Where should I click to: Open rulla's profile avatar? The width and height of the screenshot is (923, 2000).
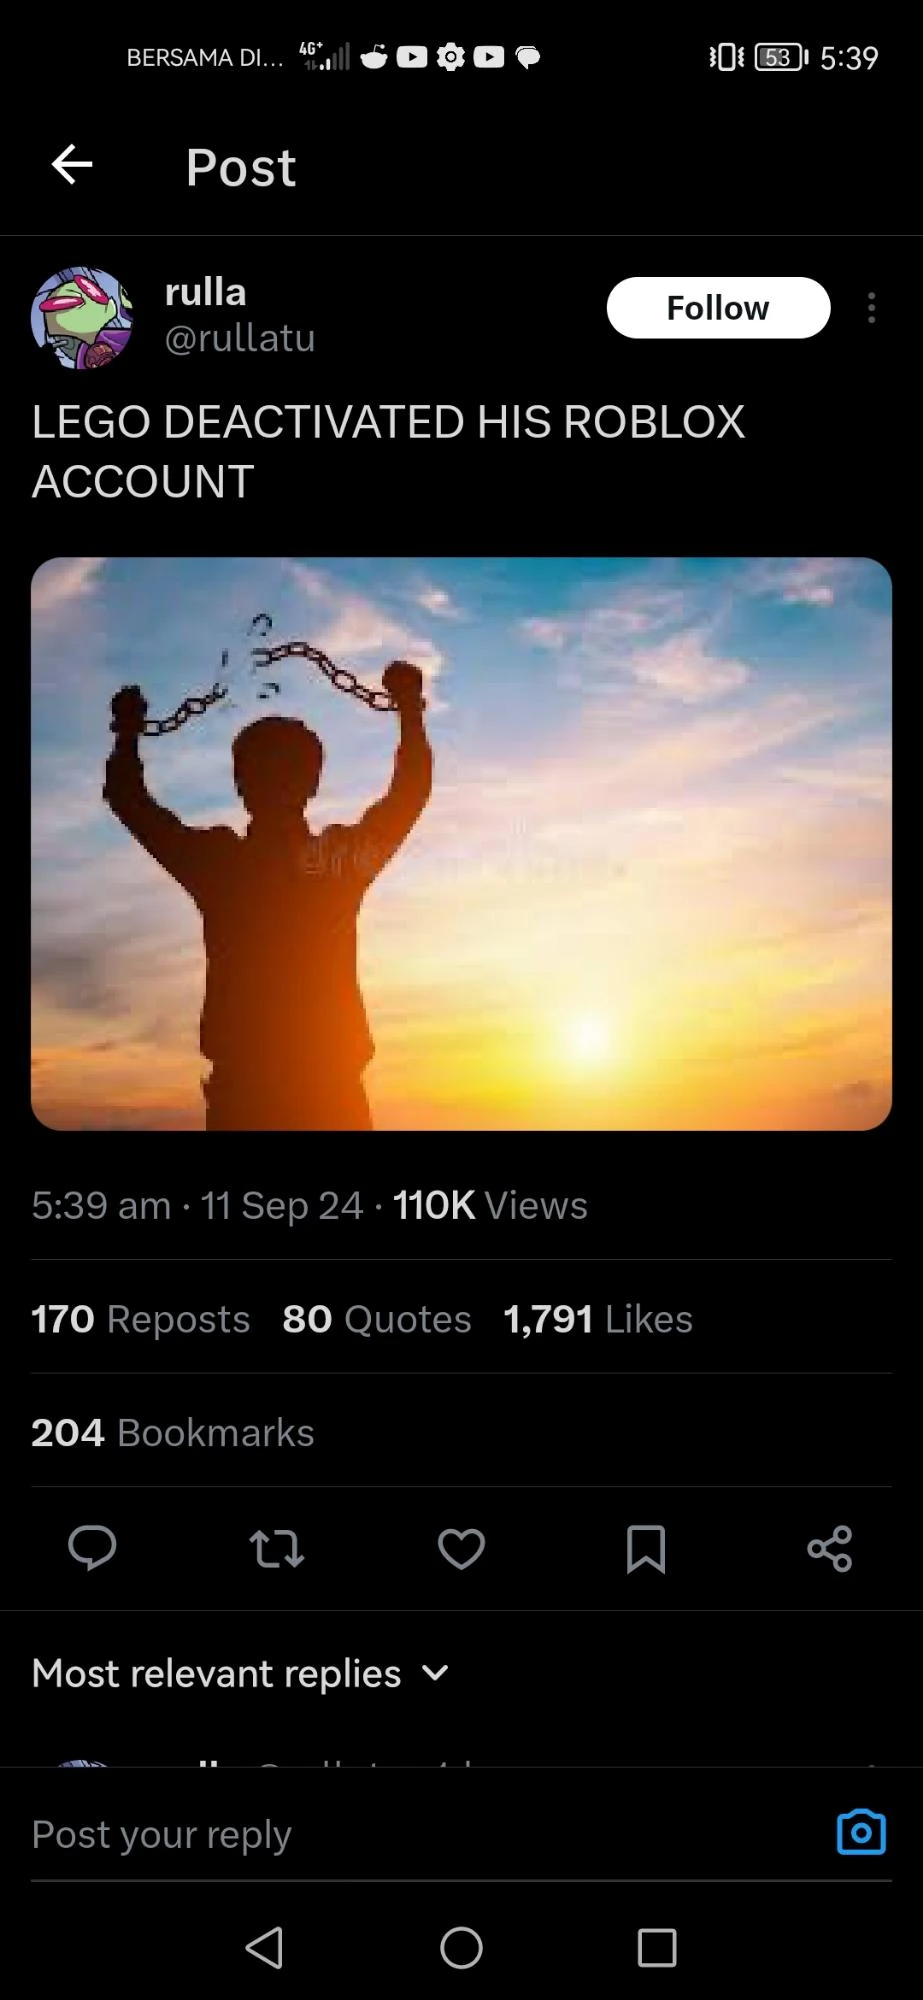[x=82, y=318]
